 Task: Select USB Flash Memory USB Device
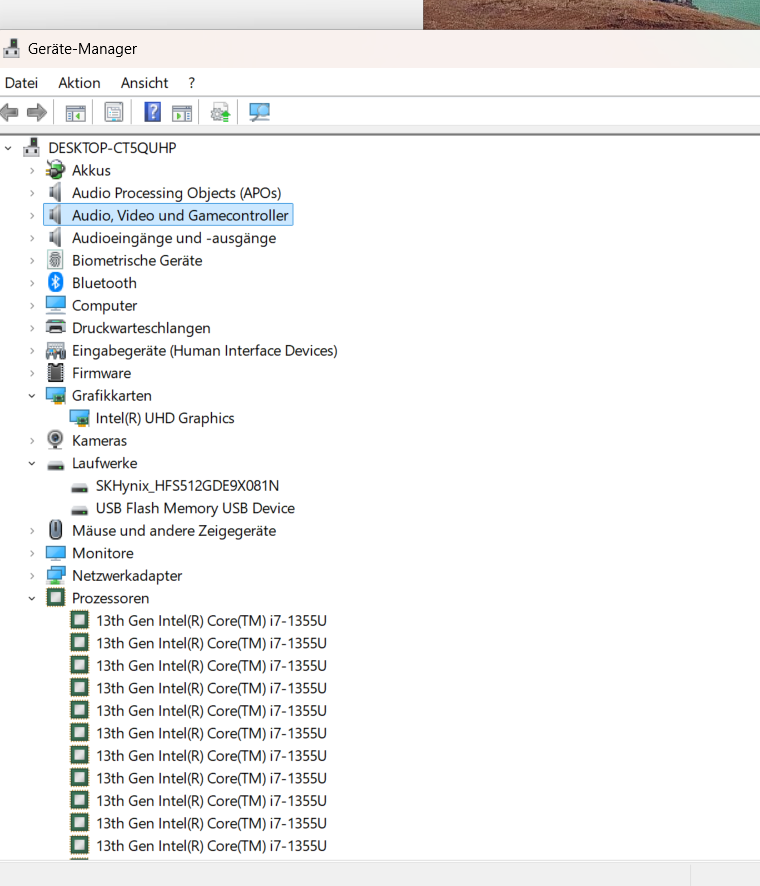[x=195, y=508]
